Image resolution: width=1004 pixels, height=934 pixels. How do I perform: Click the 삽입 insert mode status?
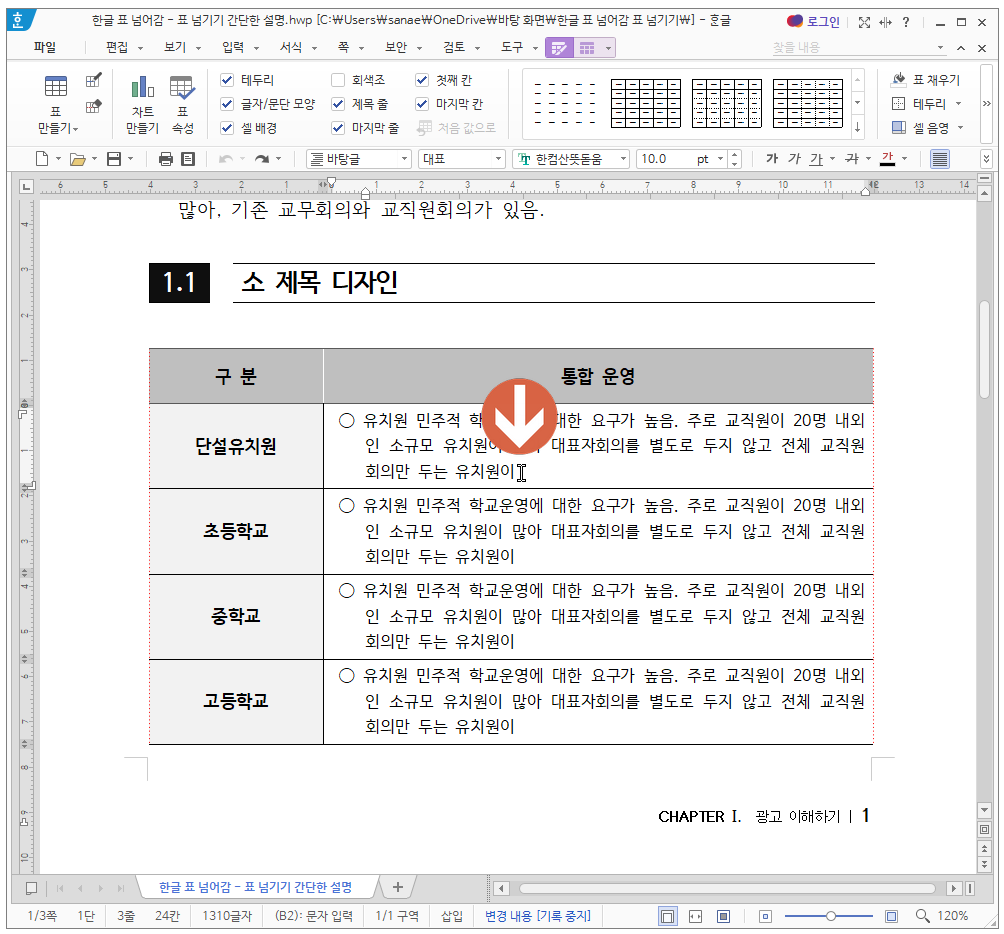452,916
